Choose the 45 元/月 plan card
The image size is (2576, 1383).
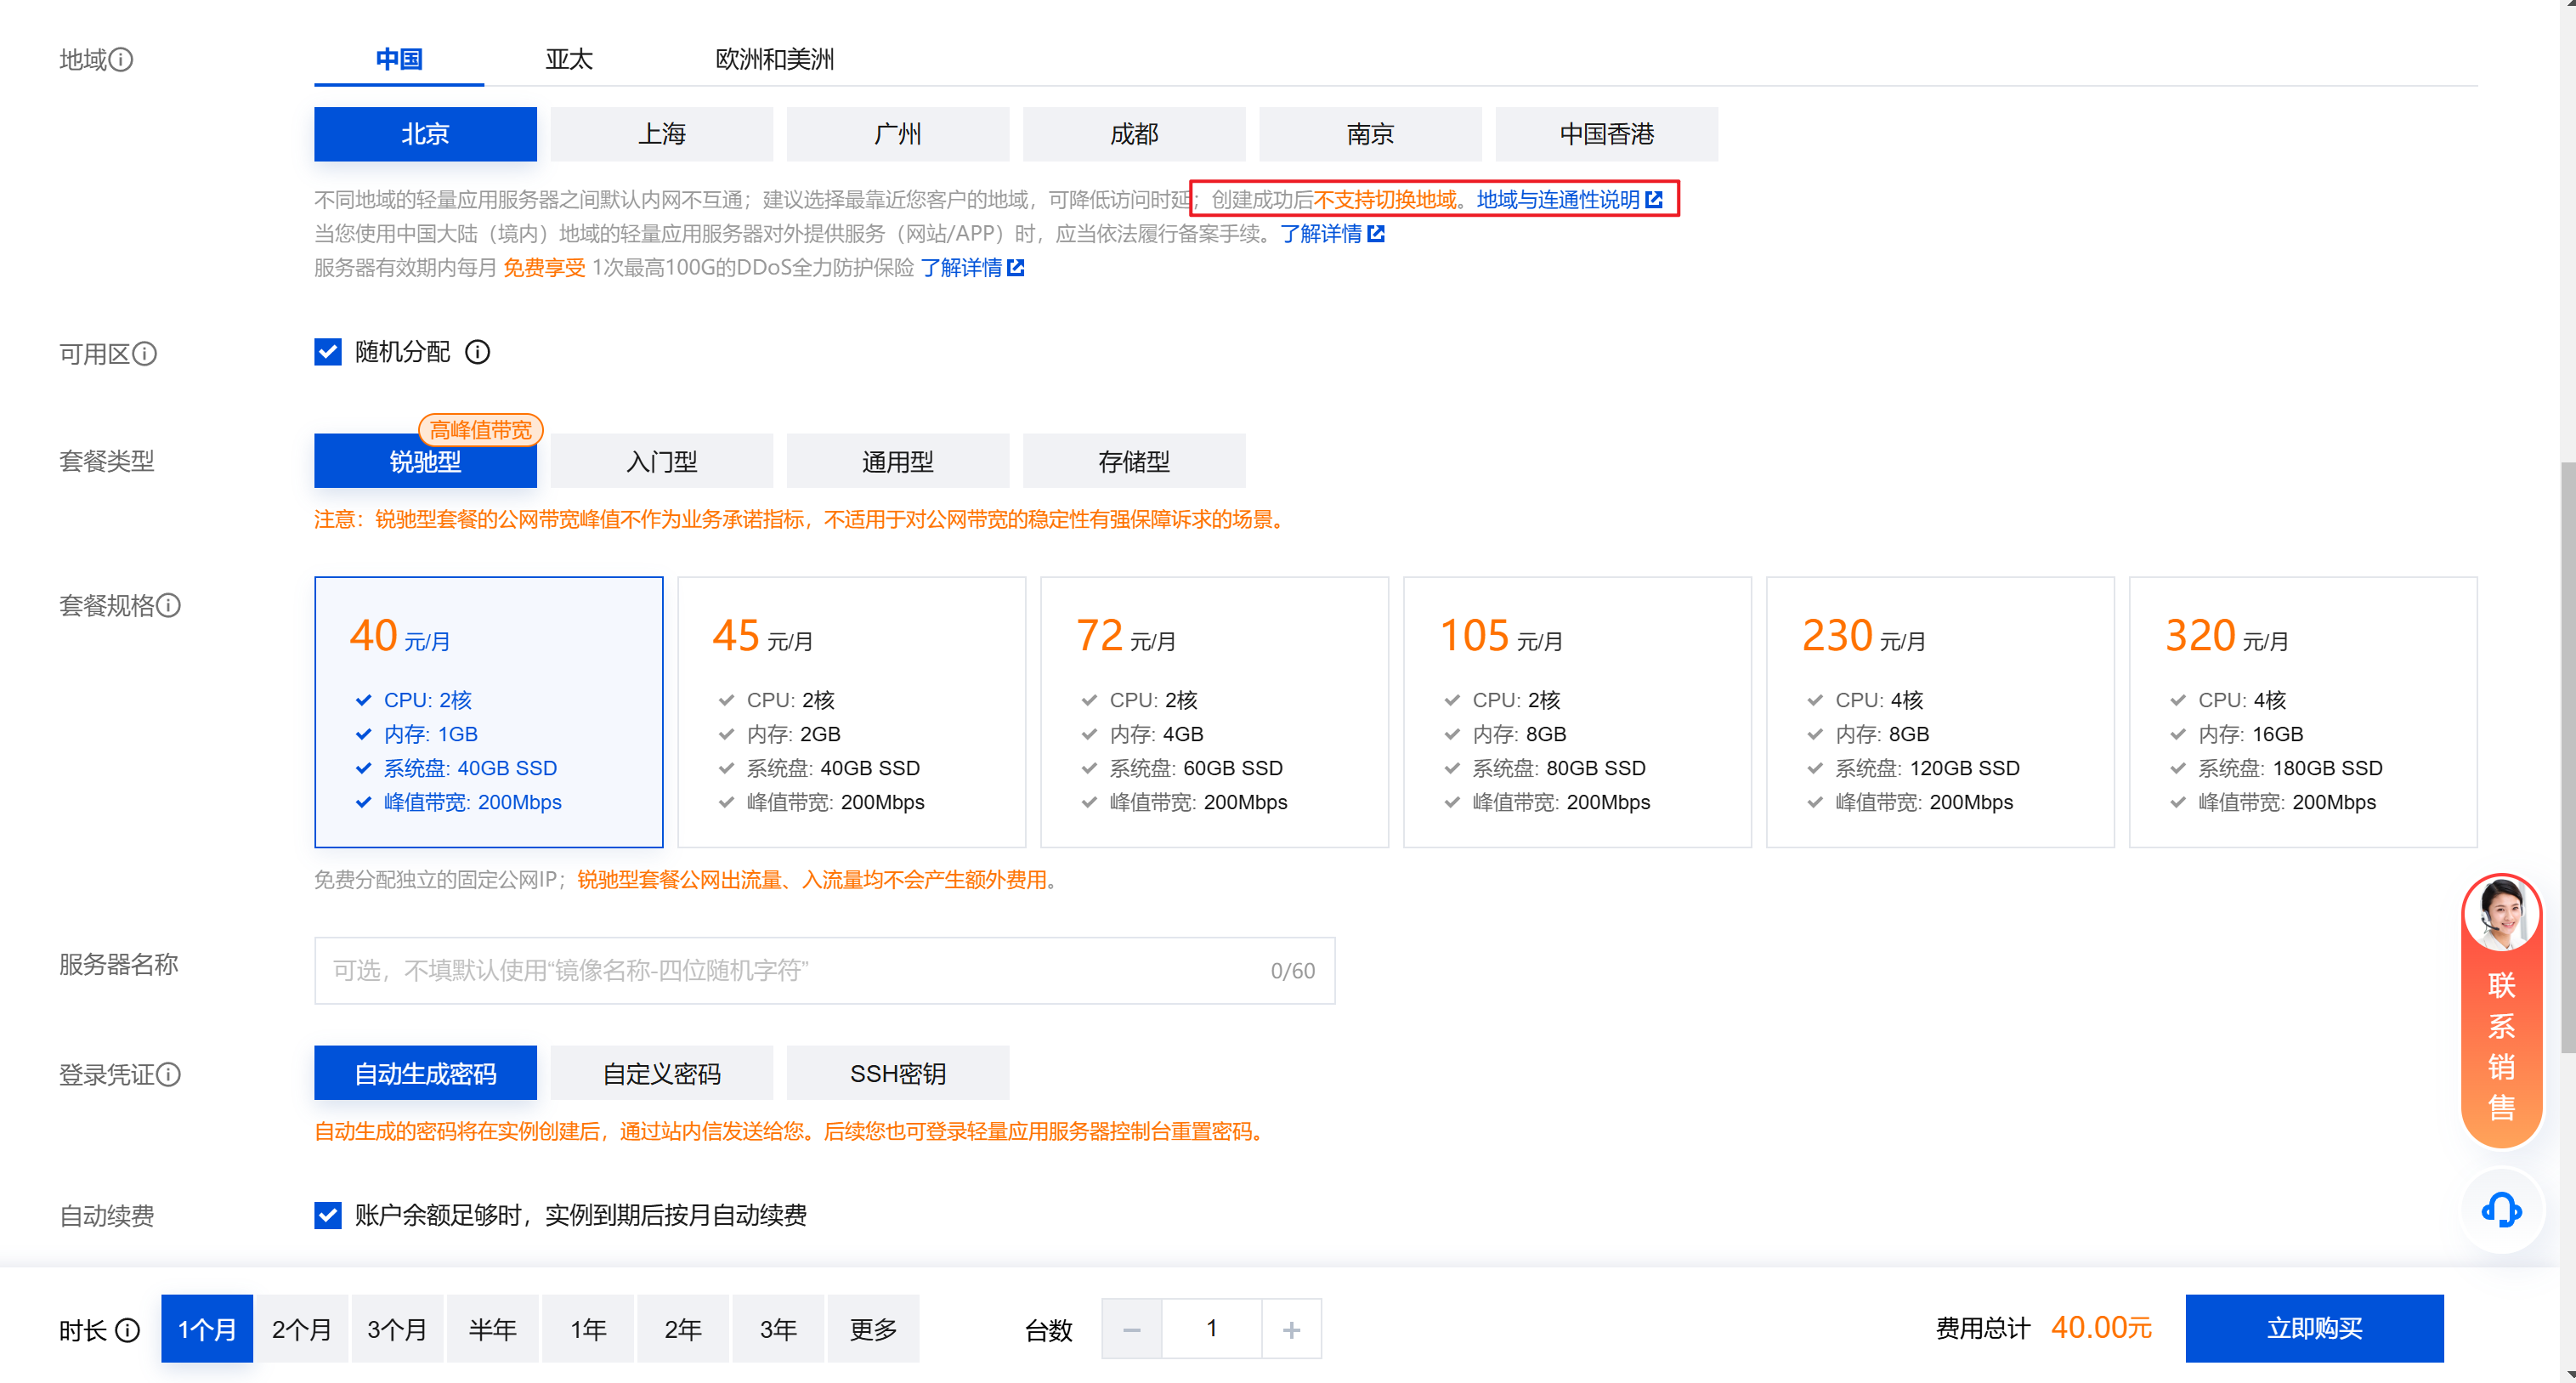[x=851, y=712]
